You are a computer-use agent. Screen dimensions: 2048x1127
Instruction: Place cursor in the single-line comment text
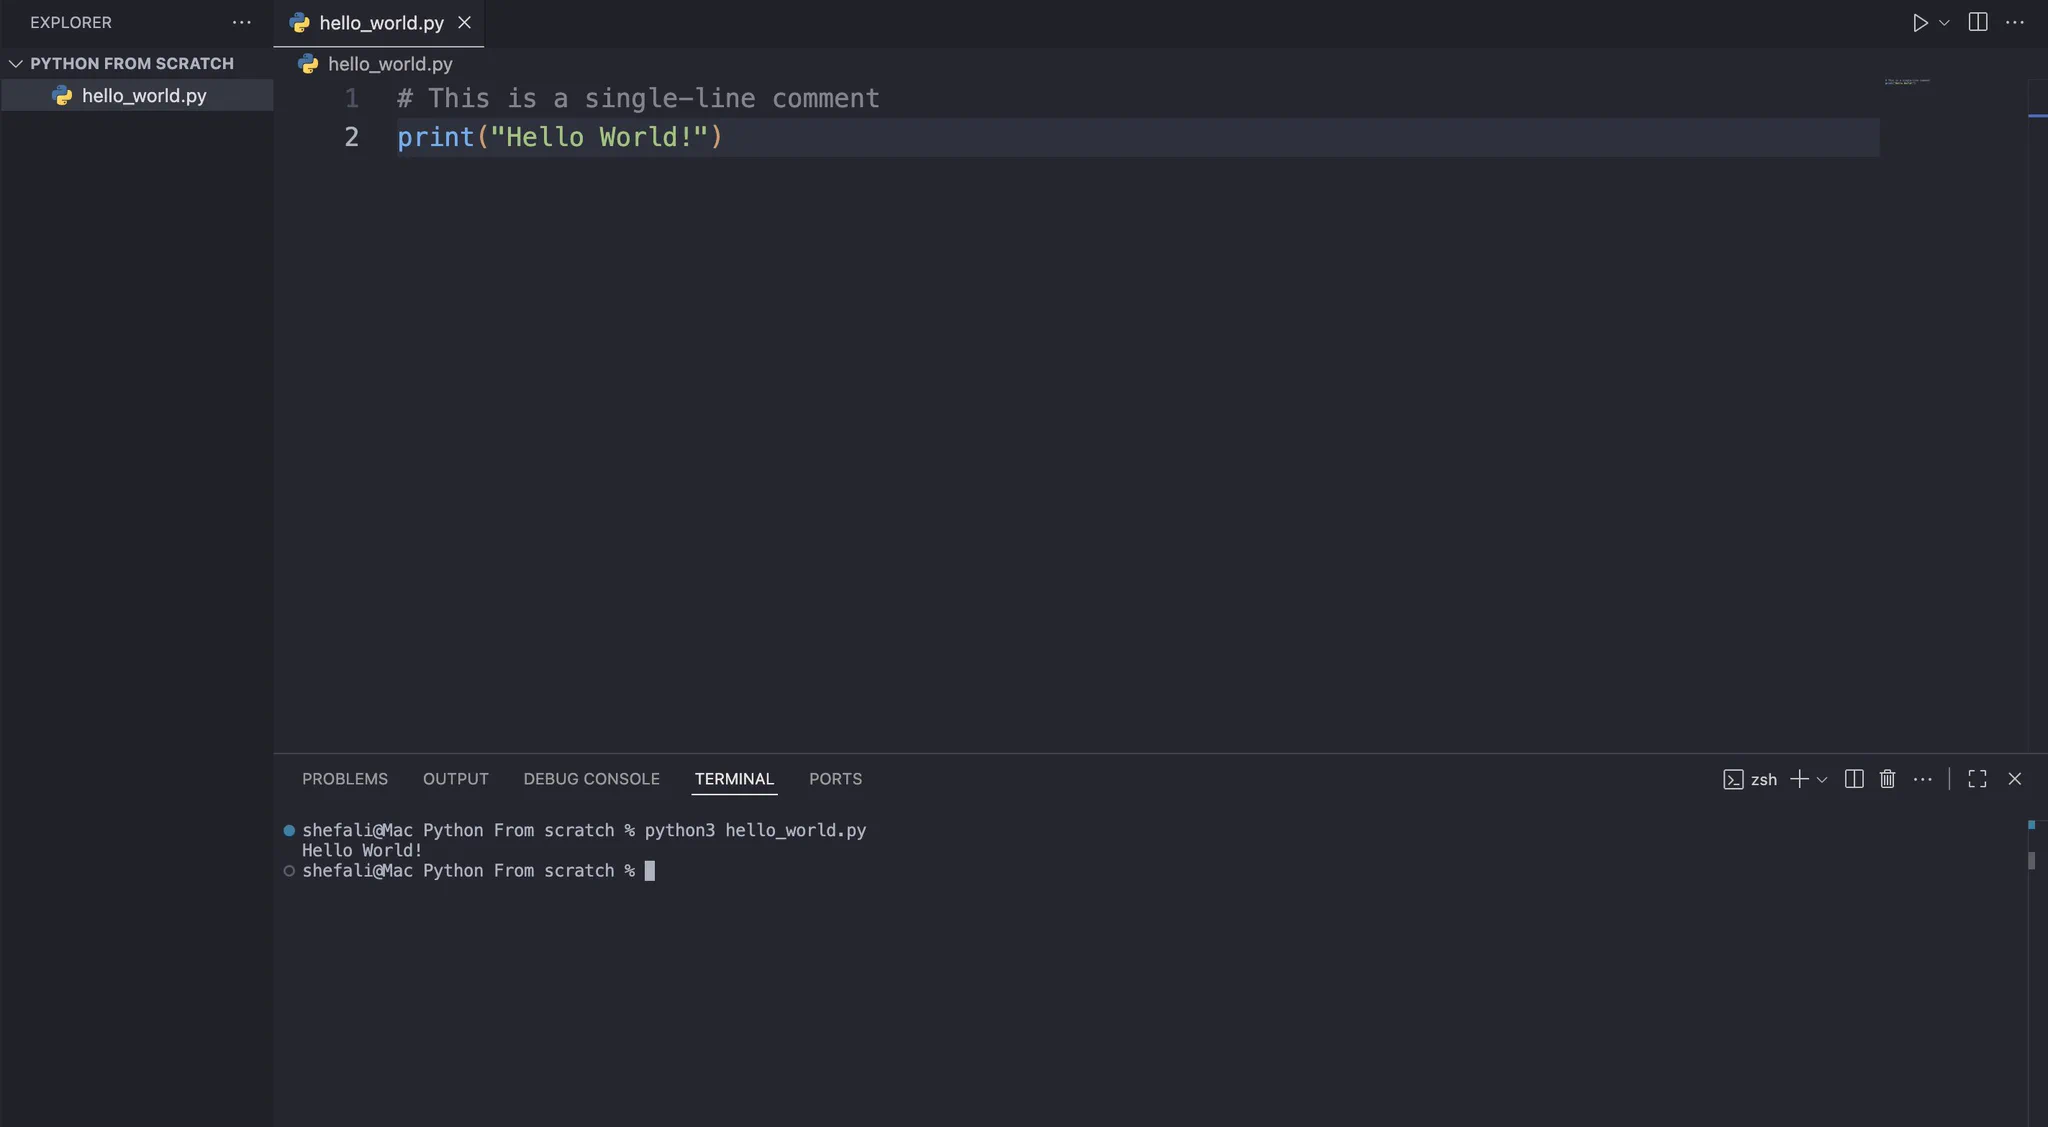click(x=638, y=98)
